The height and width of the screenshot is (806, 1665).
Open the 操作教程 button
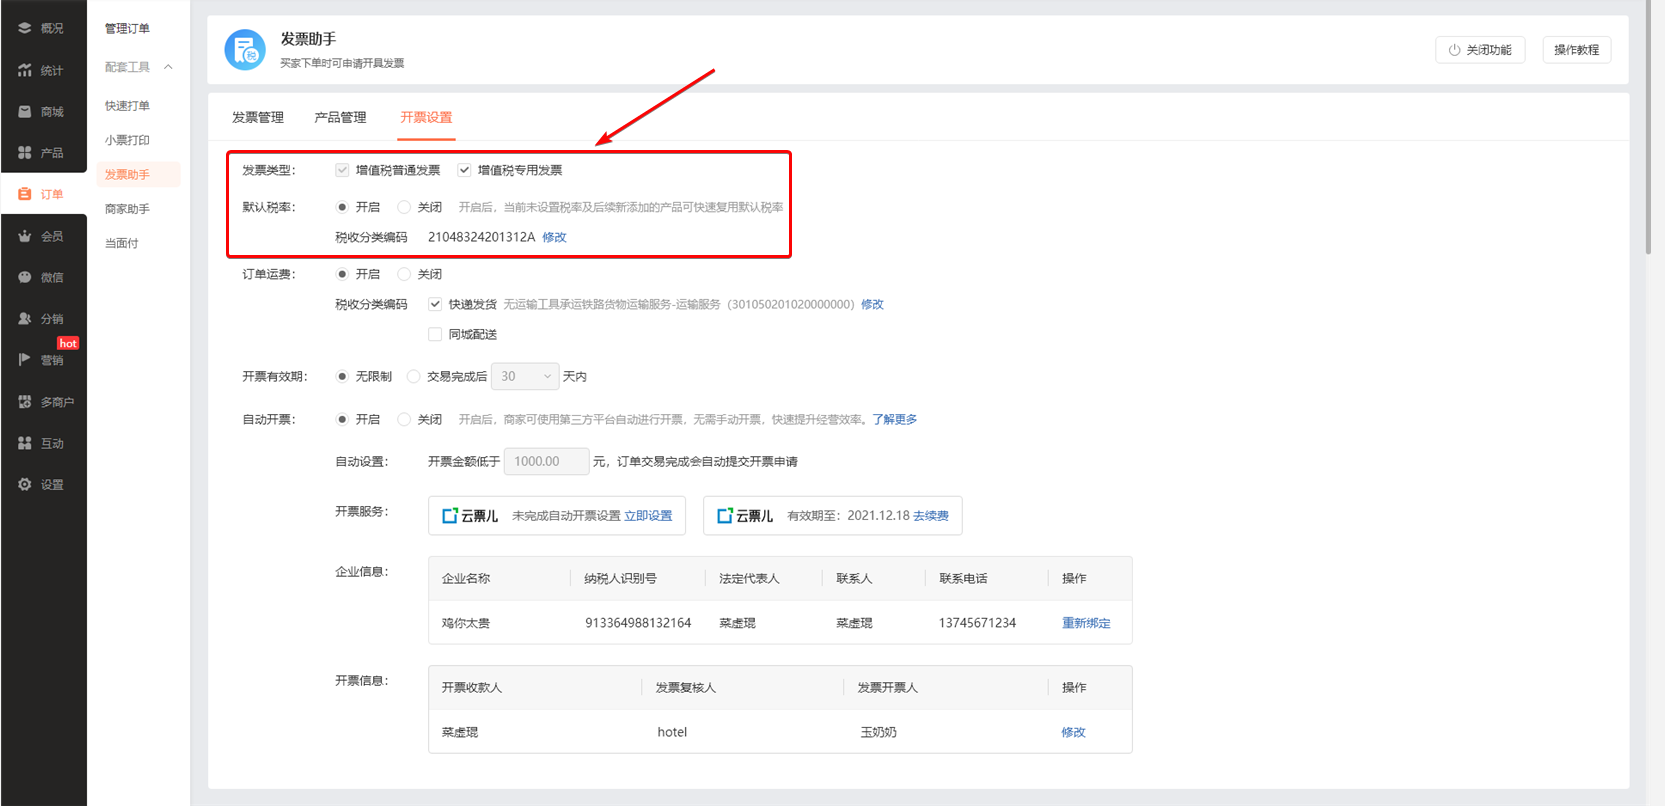pyautogui.click(x=1577, y=50)
